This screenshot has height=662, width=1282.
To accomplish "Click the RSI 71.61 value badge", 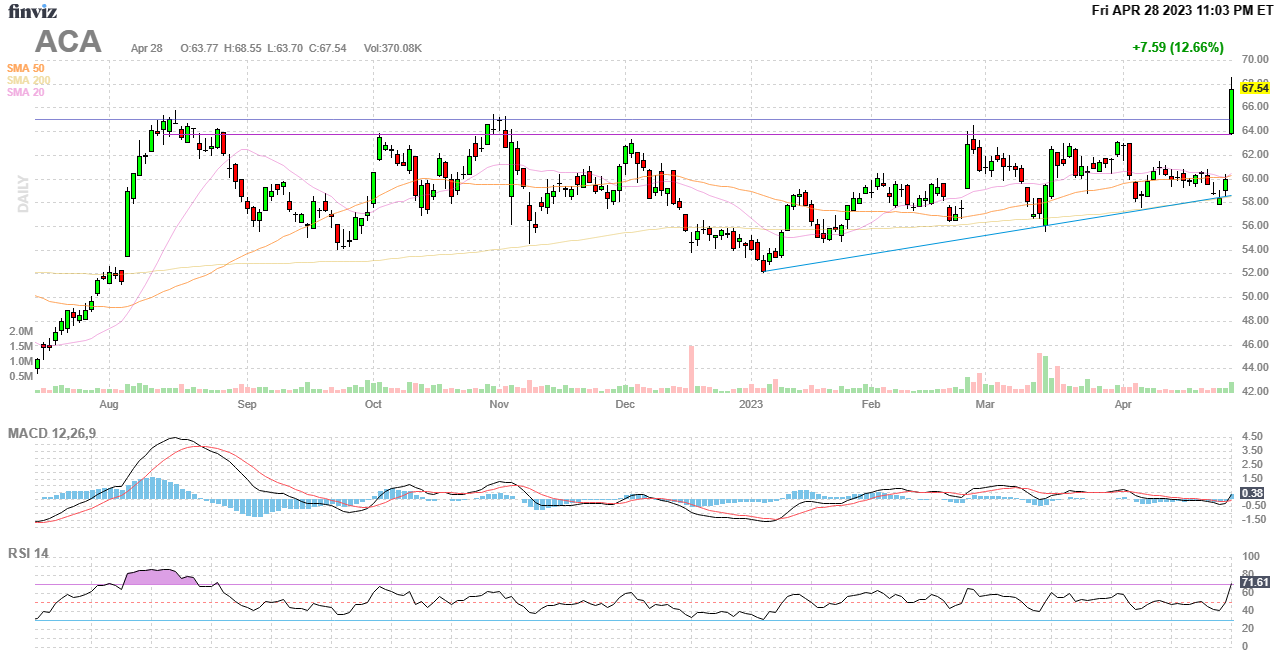I will pos(1254,582).
